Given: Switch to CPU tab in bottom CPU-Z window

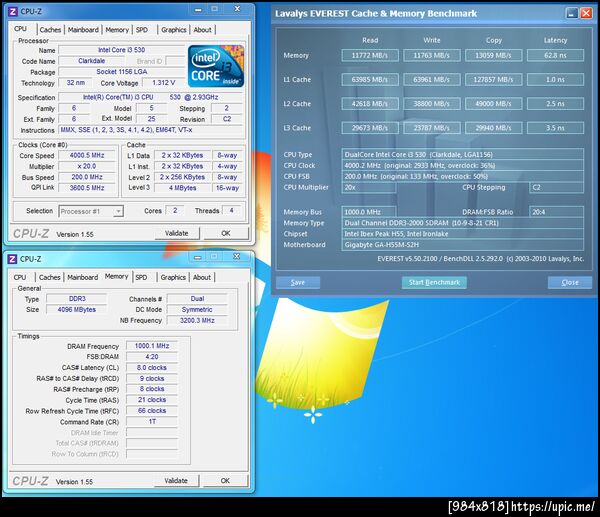Looking at the screenshot, I should coord(20,277).
